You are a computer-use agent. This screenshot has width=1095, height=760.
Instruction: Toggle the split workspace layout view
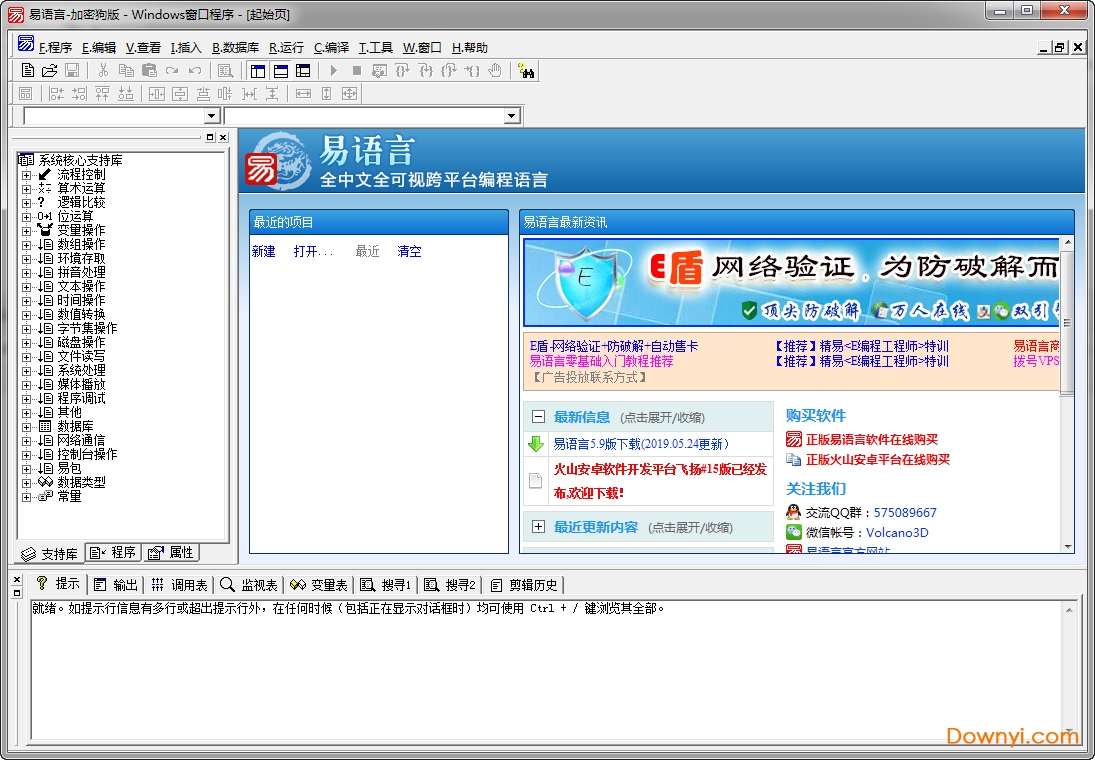[283, 70]
